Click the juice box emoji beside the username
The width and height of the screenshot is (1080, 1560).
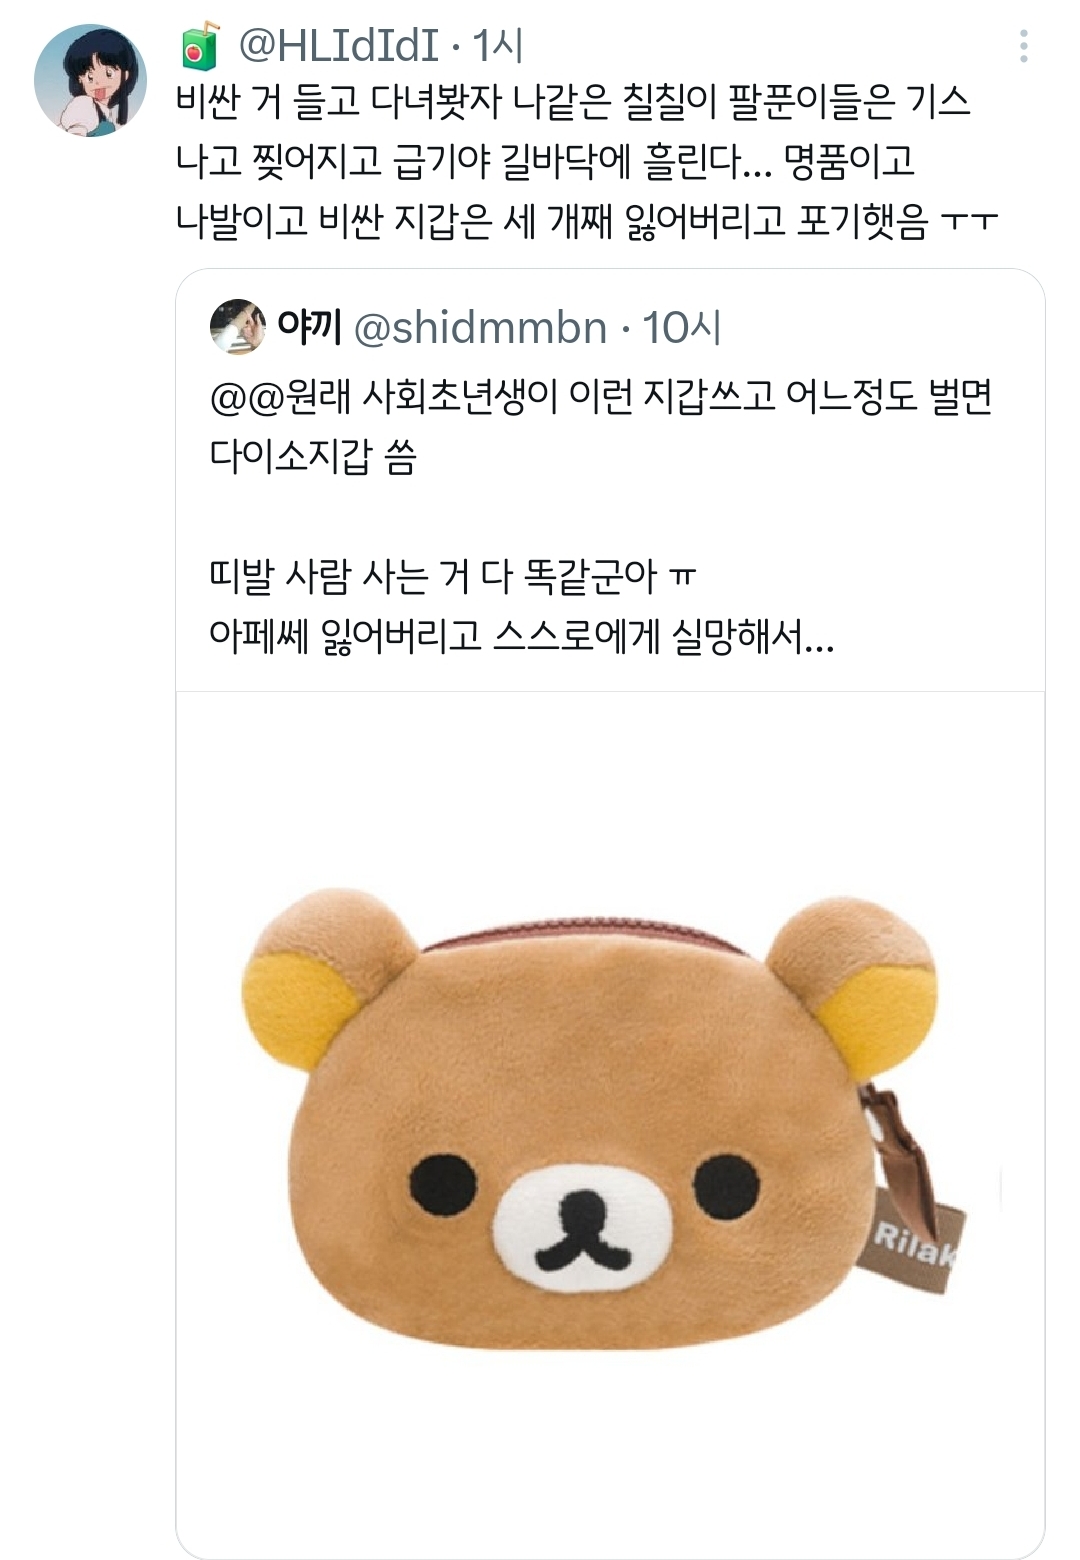pyautogui.click(x=200, y=46)
